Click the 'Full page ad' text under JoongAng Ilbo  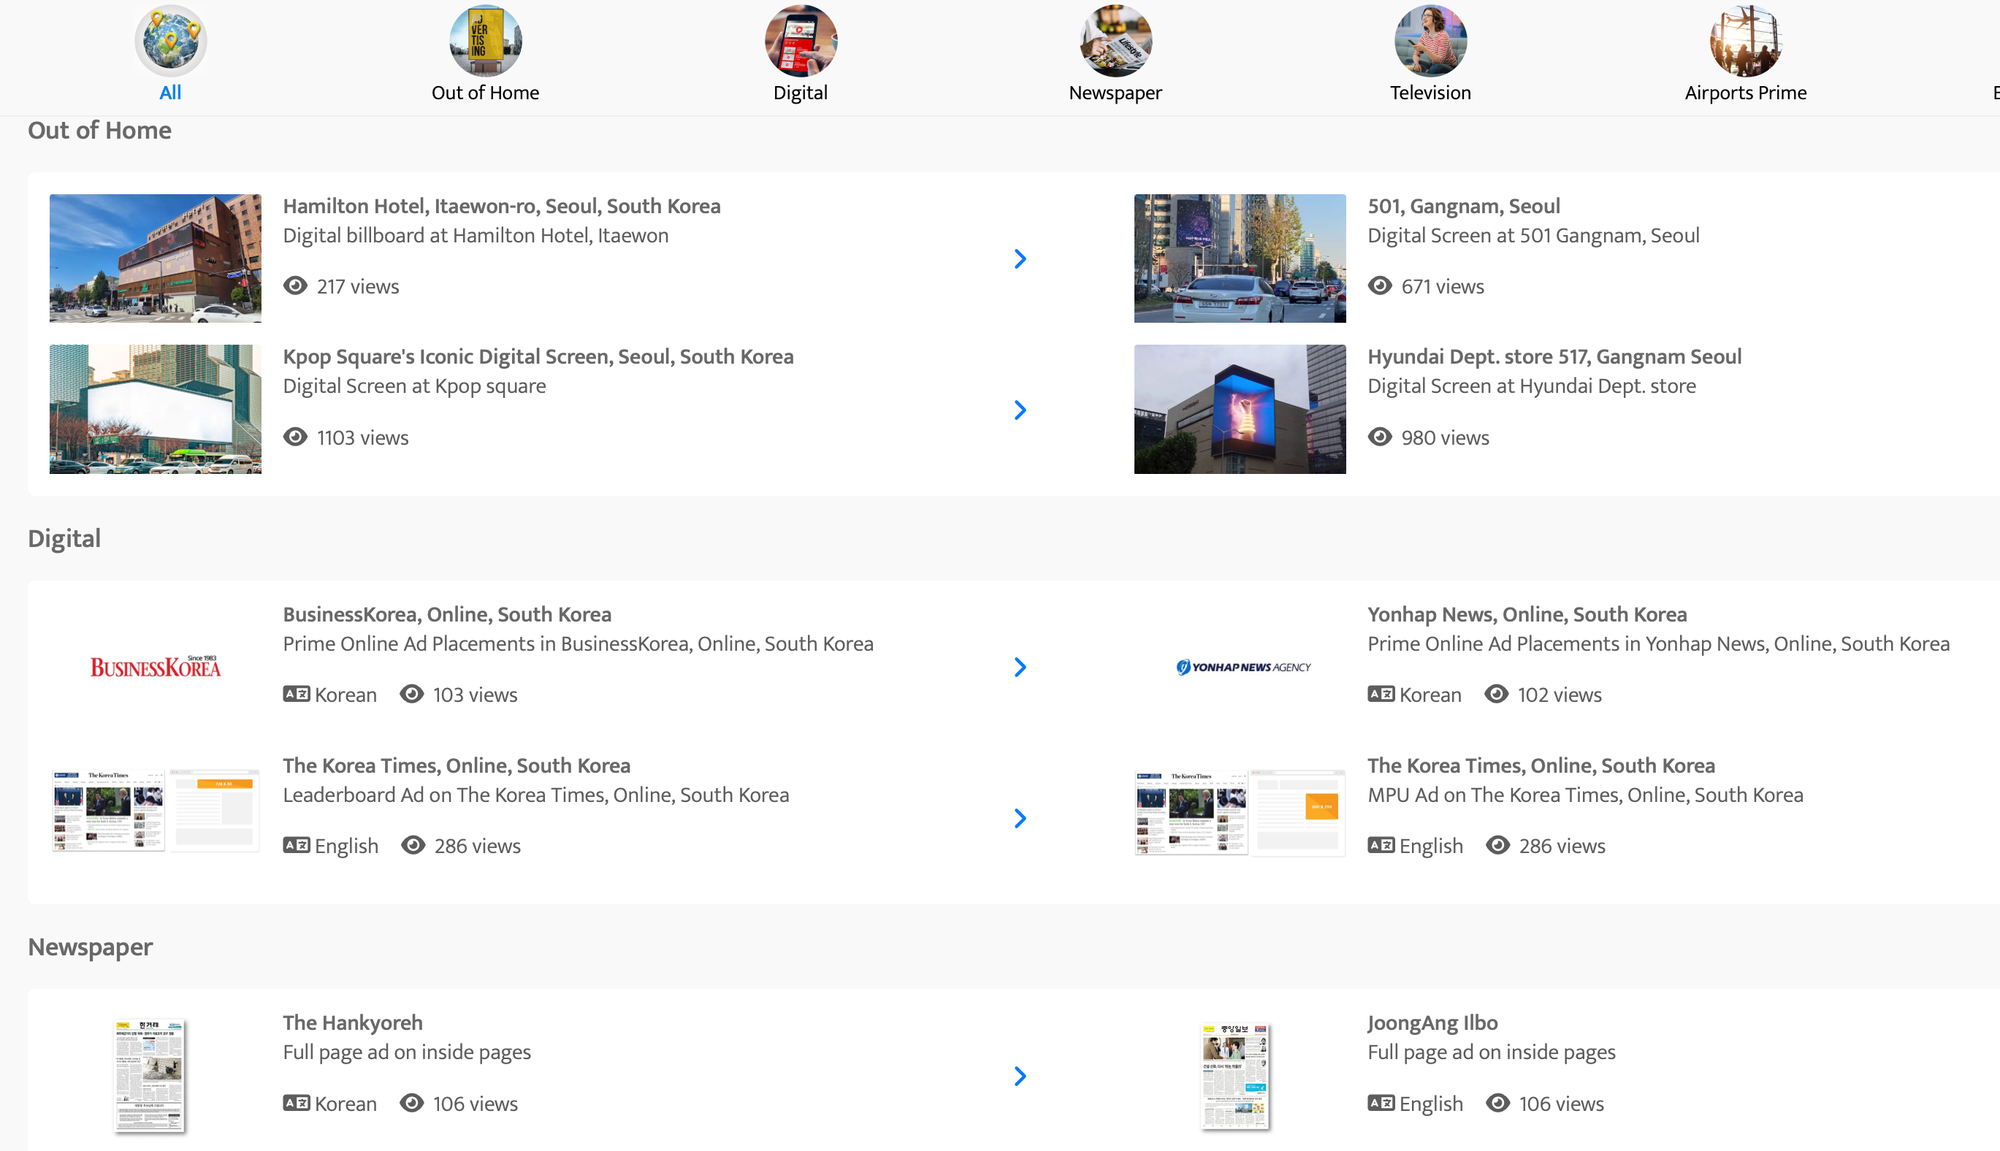pos(1492,1053)
